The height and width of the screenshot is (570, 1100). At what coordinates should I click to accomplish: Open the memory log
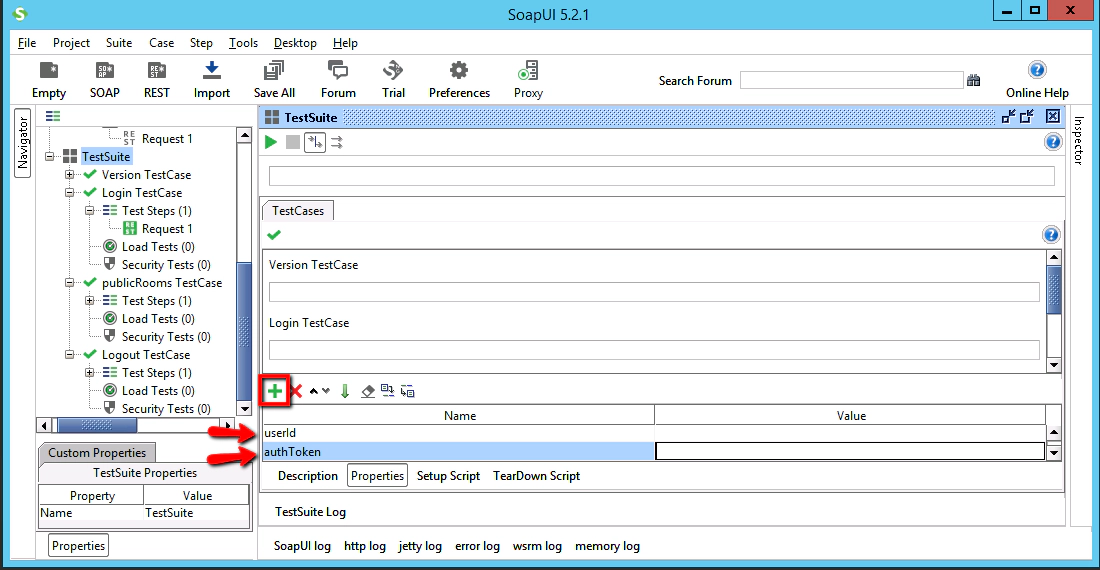[x=608, y=546]
